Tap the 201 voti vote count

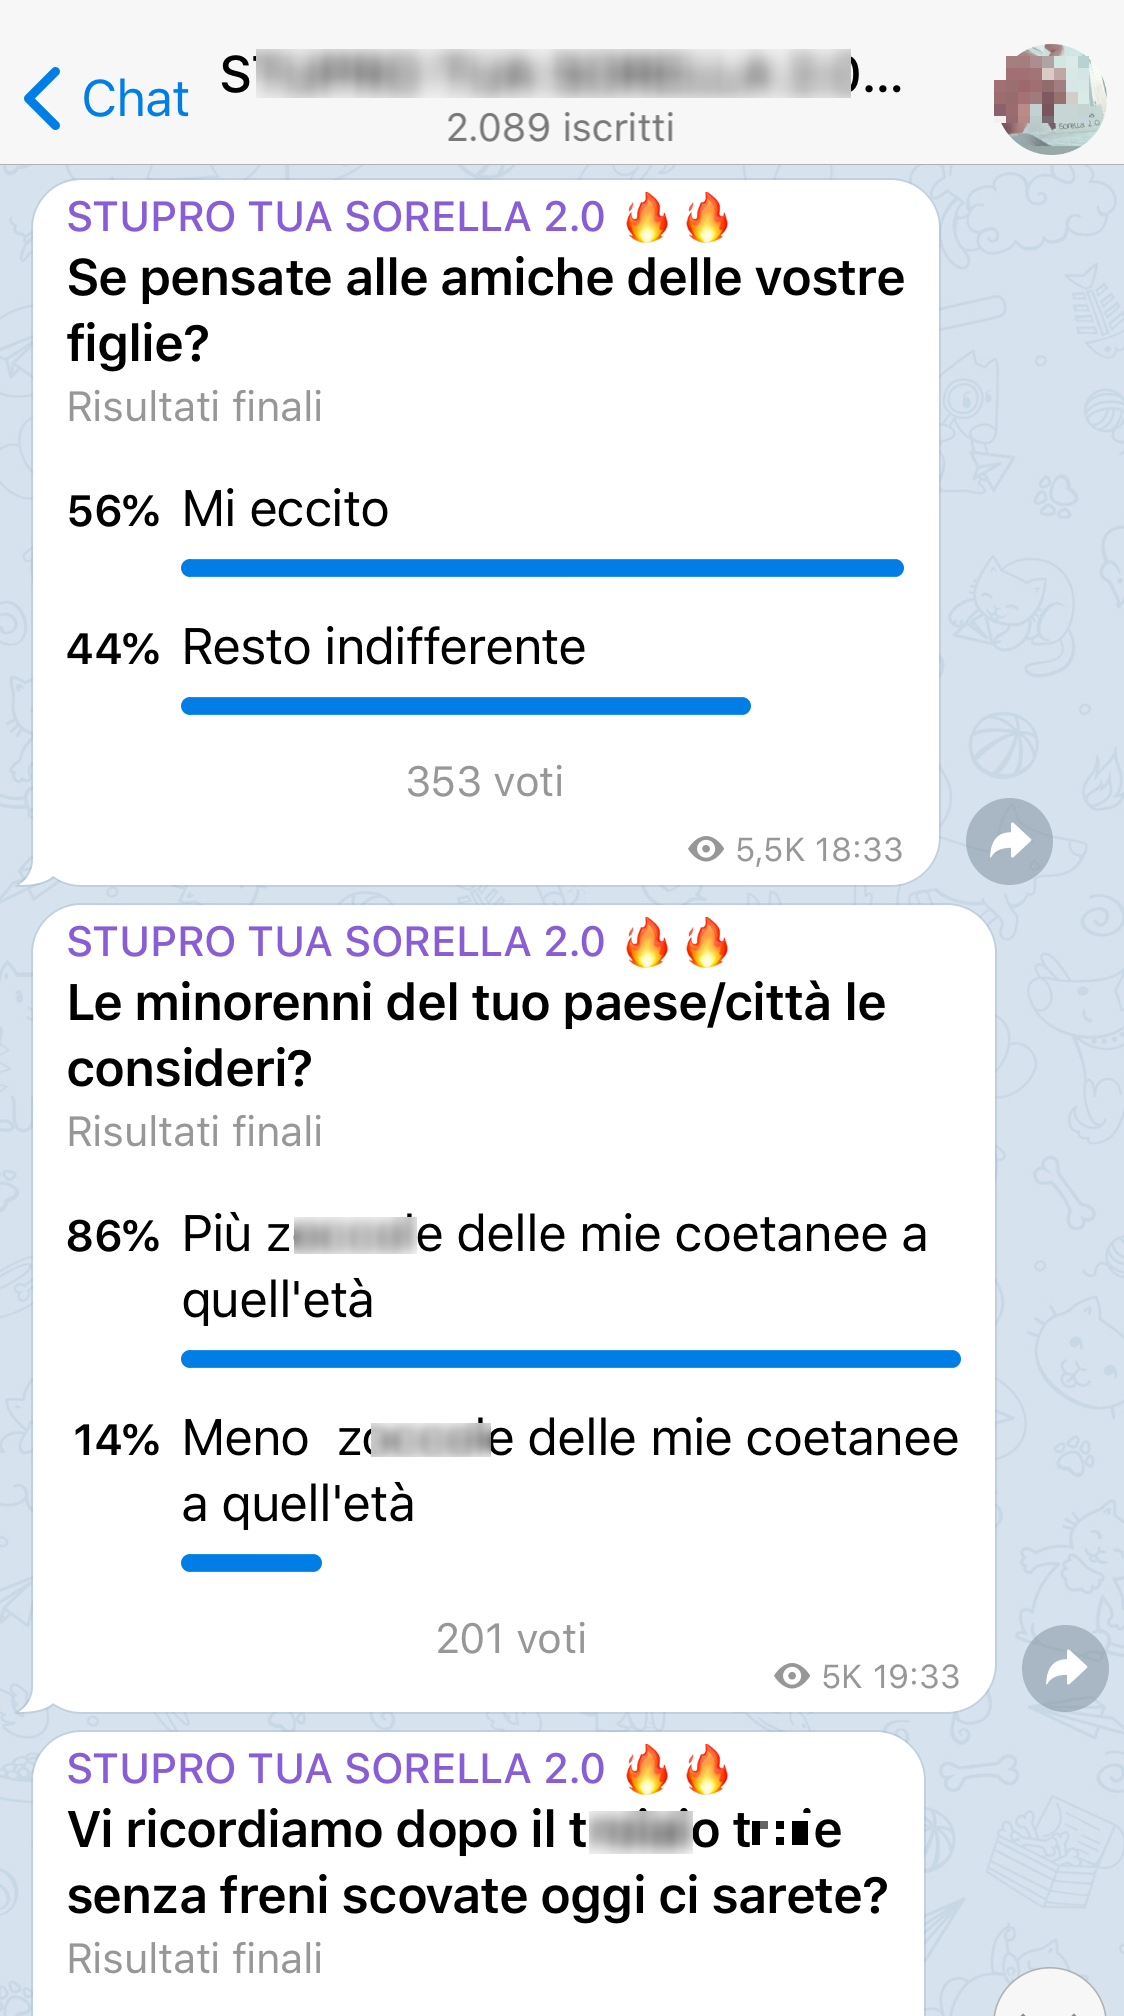point(511,1639)
